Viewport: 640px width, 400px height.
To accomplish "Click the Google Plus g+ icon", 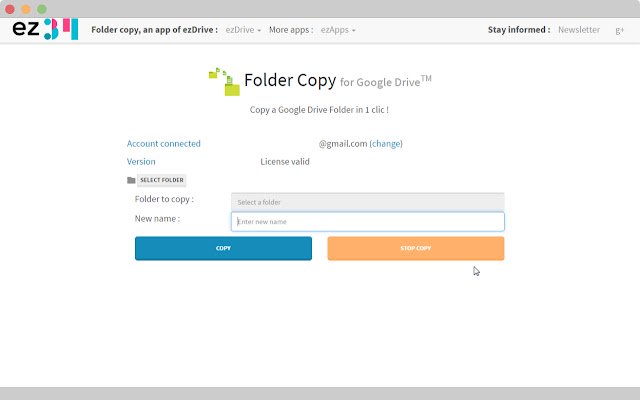I will (x=620, y=30).
